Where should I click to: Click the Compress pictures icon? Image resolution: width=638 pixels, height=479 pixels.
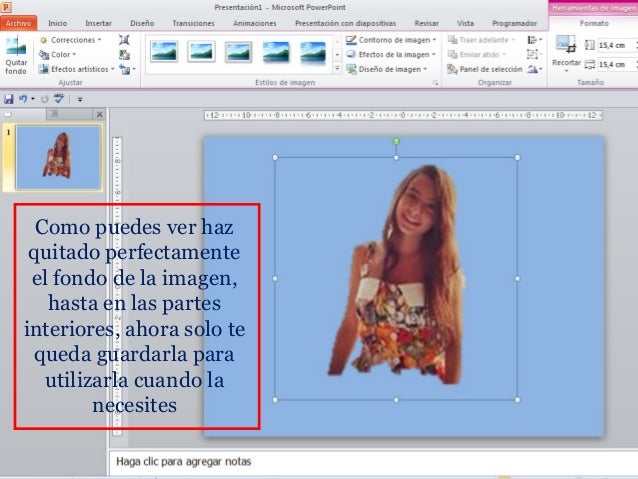[124, 40]
